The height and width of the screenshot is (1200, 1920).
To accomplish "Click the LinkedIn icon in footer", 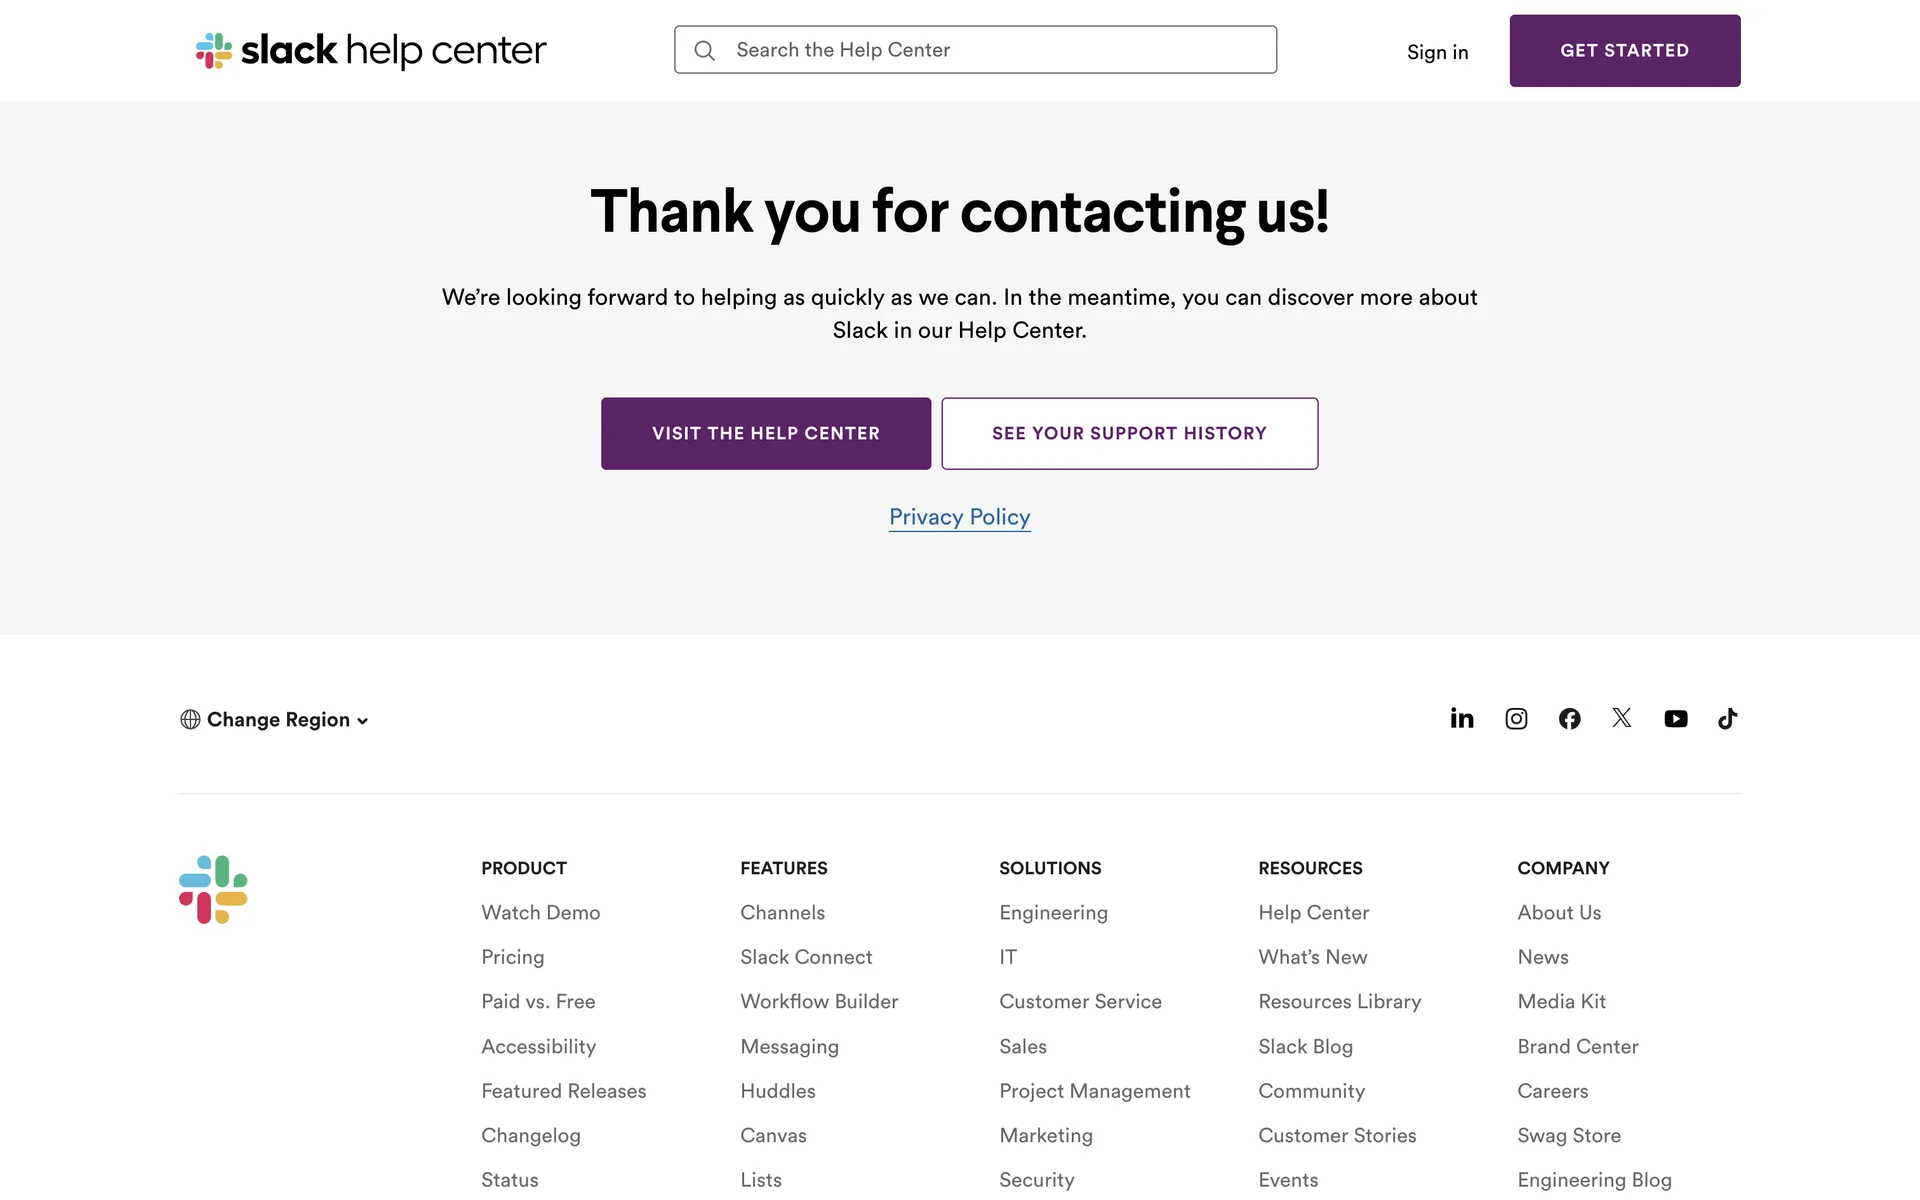I will pyautogui.click(x=1462, y=719).
